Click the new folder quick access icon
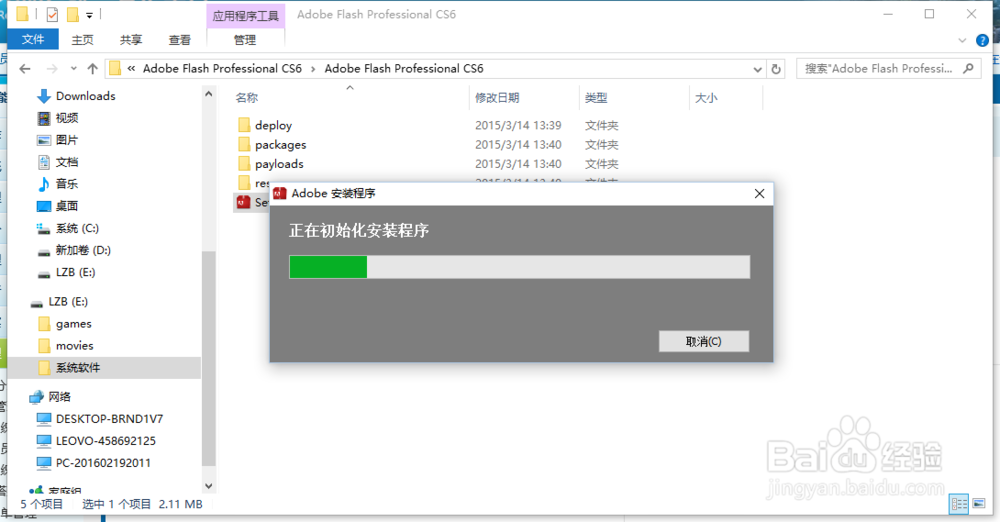 click(73, 14)
